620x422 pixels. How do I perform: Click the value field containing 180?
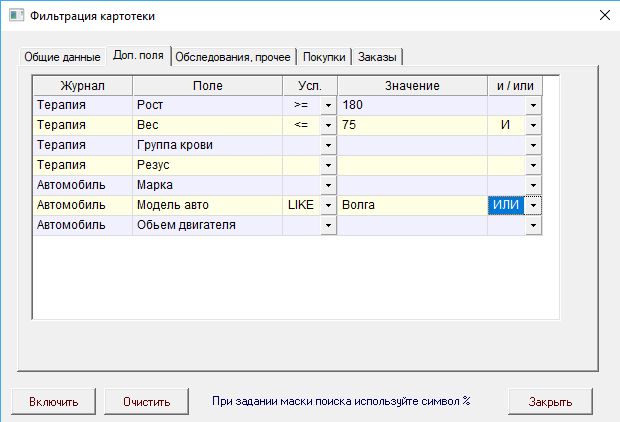pos(412,106)
